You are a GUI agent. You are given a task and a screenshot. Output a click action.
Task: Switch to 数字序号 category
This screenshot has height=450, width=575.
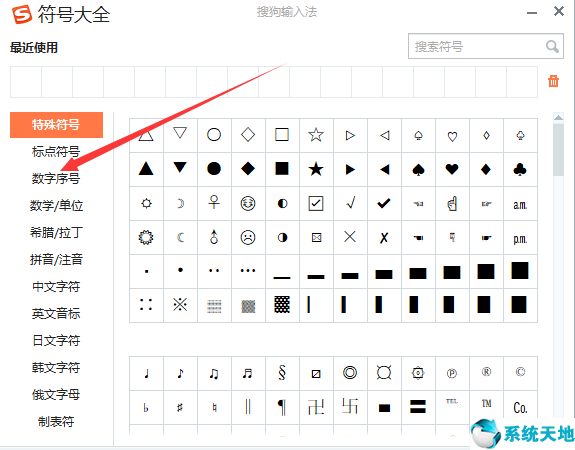[56, 179]
